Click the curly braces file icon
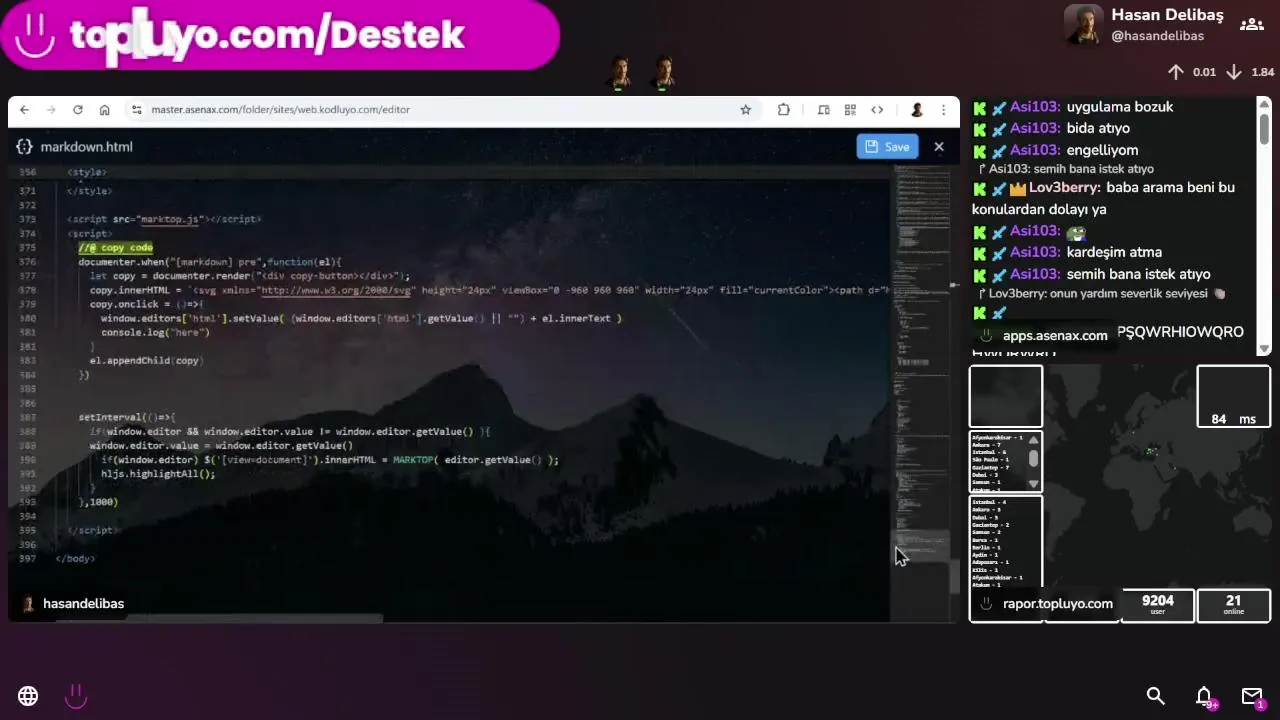This screenshot has height=720, width=1280. 25,147
